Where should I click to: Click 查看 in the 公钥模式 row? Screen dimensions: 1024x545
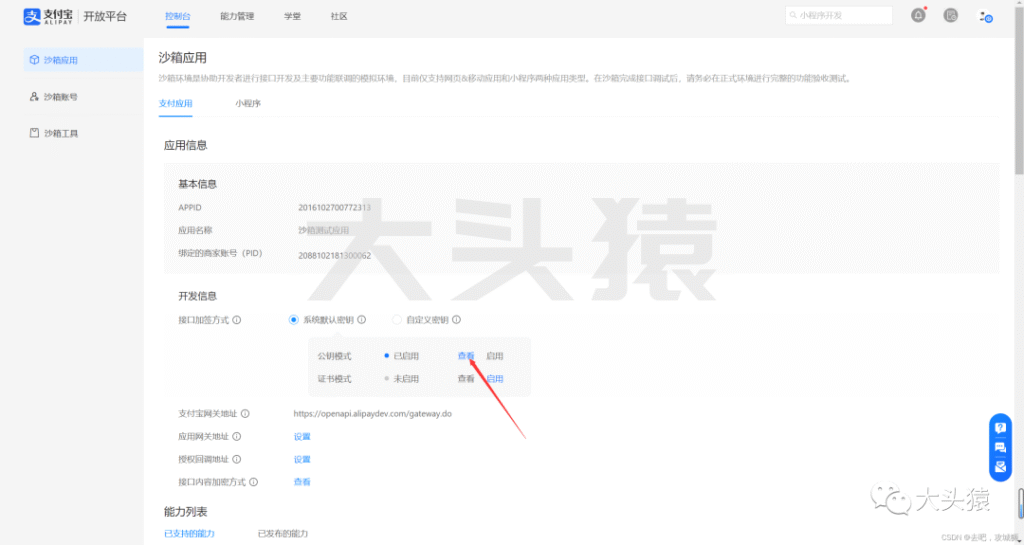pyautogui.click(x=466, y=356)
